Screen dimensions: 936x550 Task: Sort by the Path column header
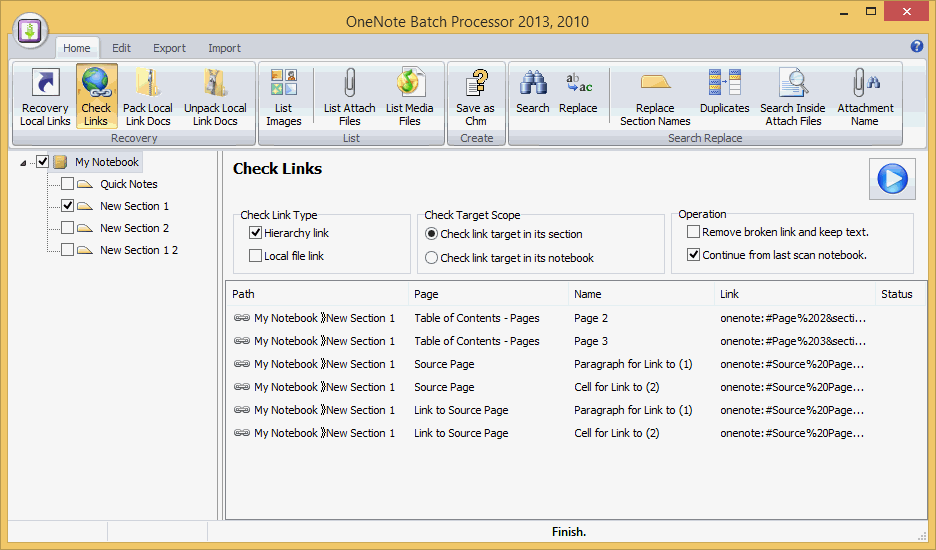317,294
